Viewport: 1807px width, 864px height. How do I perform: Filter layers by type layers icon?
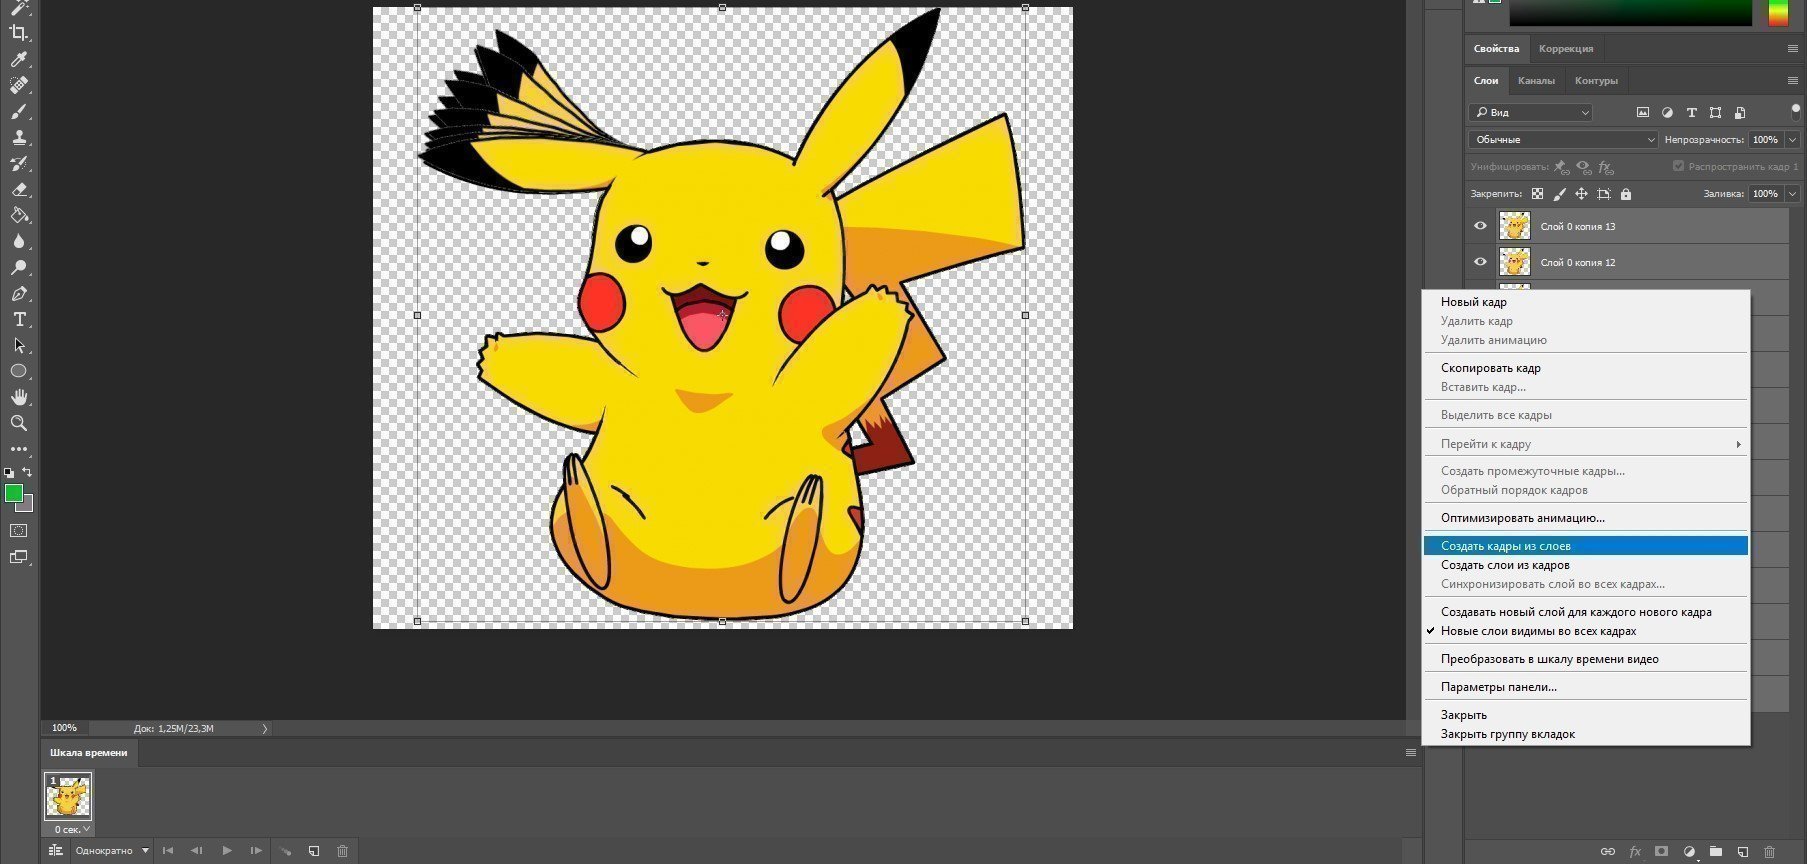click(1691, 113)
